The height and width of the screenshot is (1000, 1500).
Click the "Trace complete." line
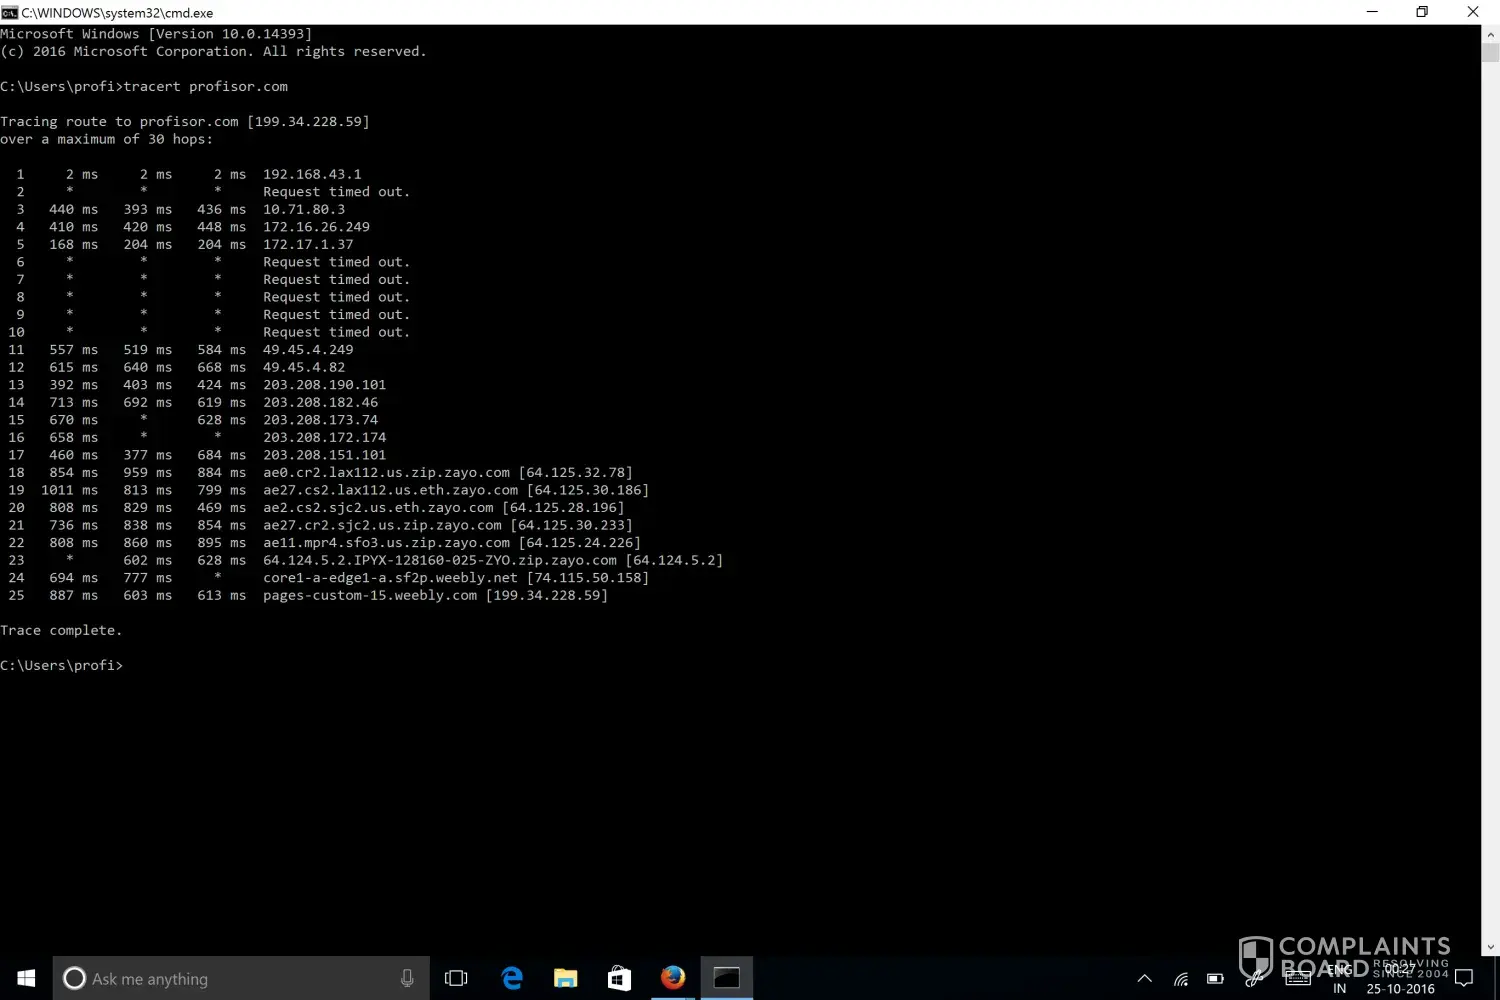pos(61,631)
